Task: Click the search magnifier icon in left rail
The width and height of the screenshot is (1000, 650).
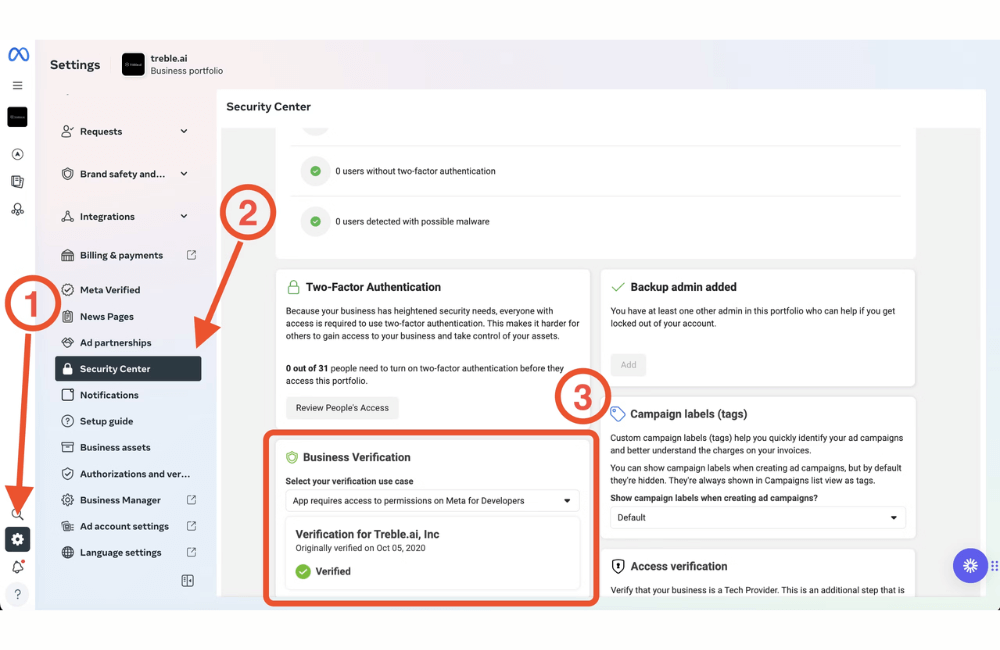Action: pyautogui.click(x=17, y=514)
